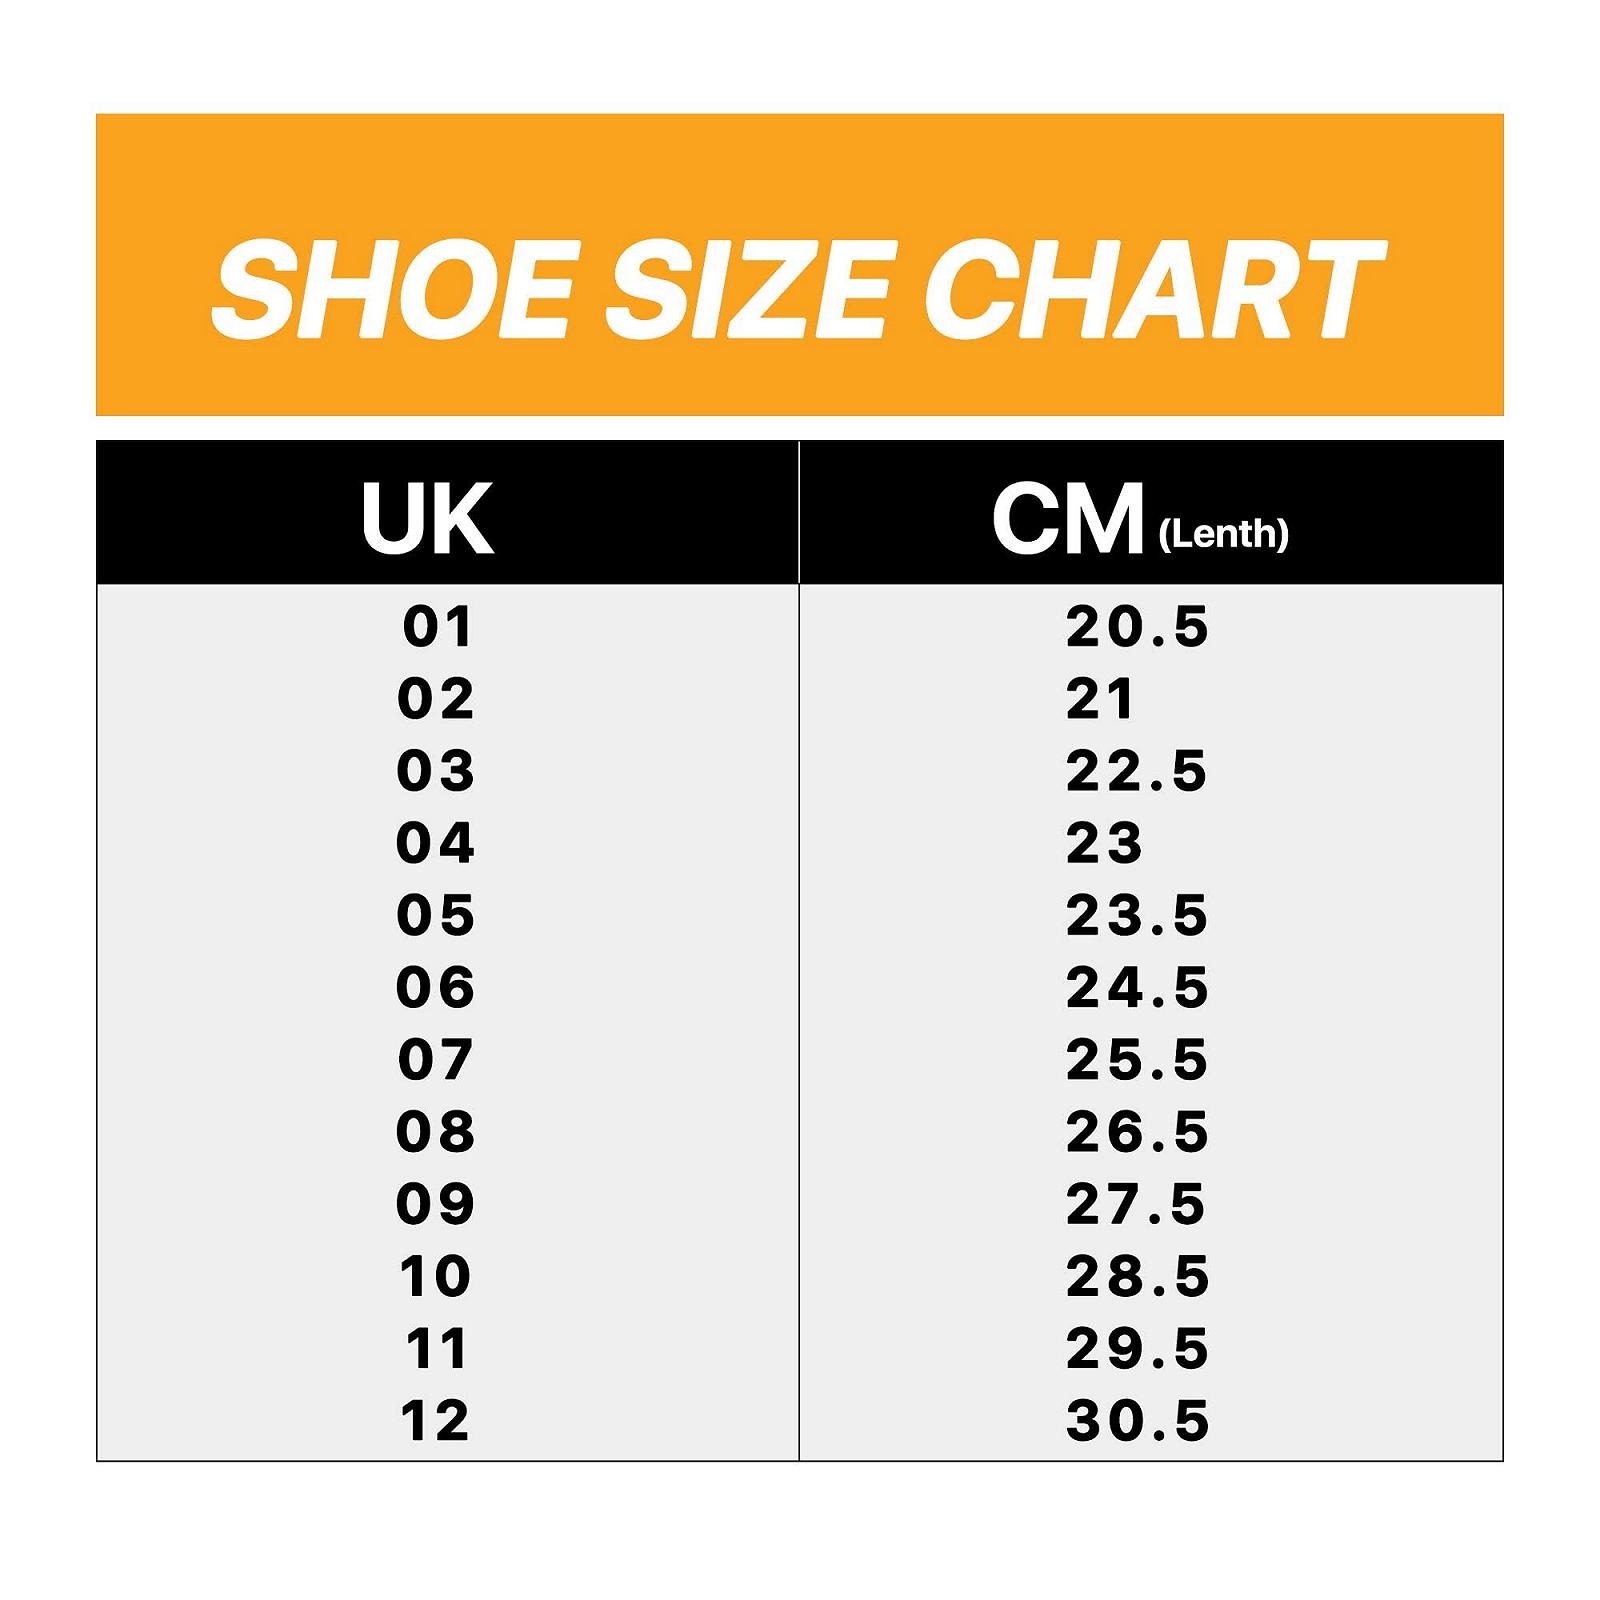This screenshot has height=1600, width=1600.
Task: Click the 25.5 cm length value
Action: click(1137, 1059)
